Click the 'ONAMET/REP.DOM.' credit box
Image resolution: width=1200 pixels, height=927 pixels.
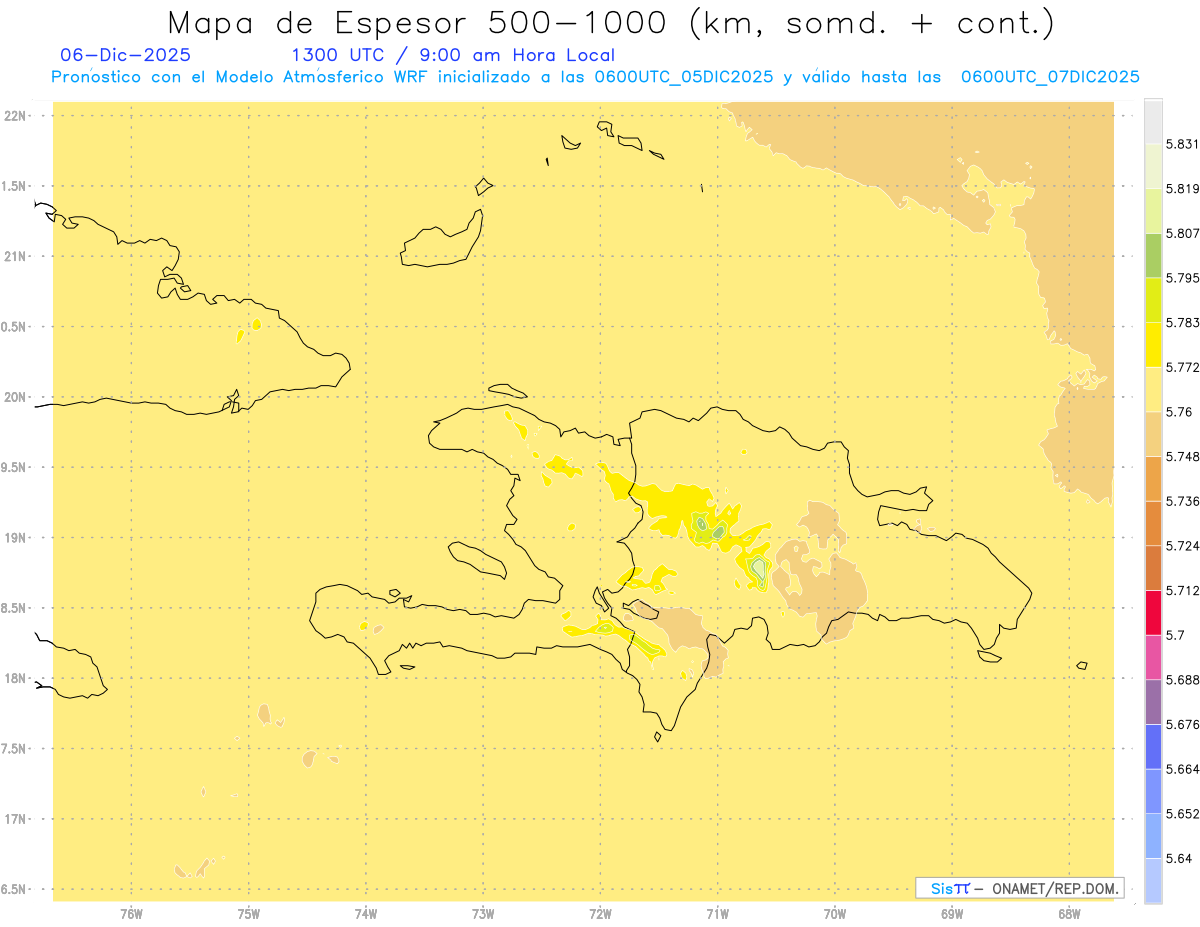tap(1020, 888)
